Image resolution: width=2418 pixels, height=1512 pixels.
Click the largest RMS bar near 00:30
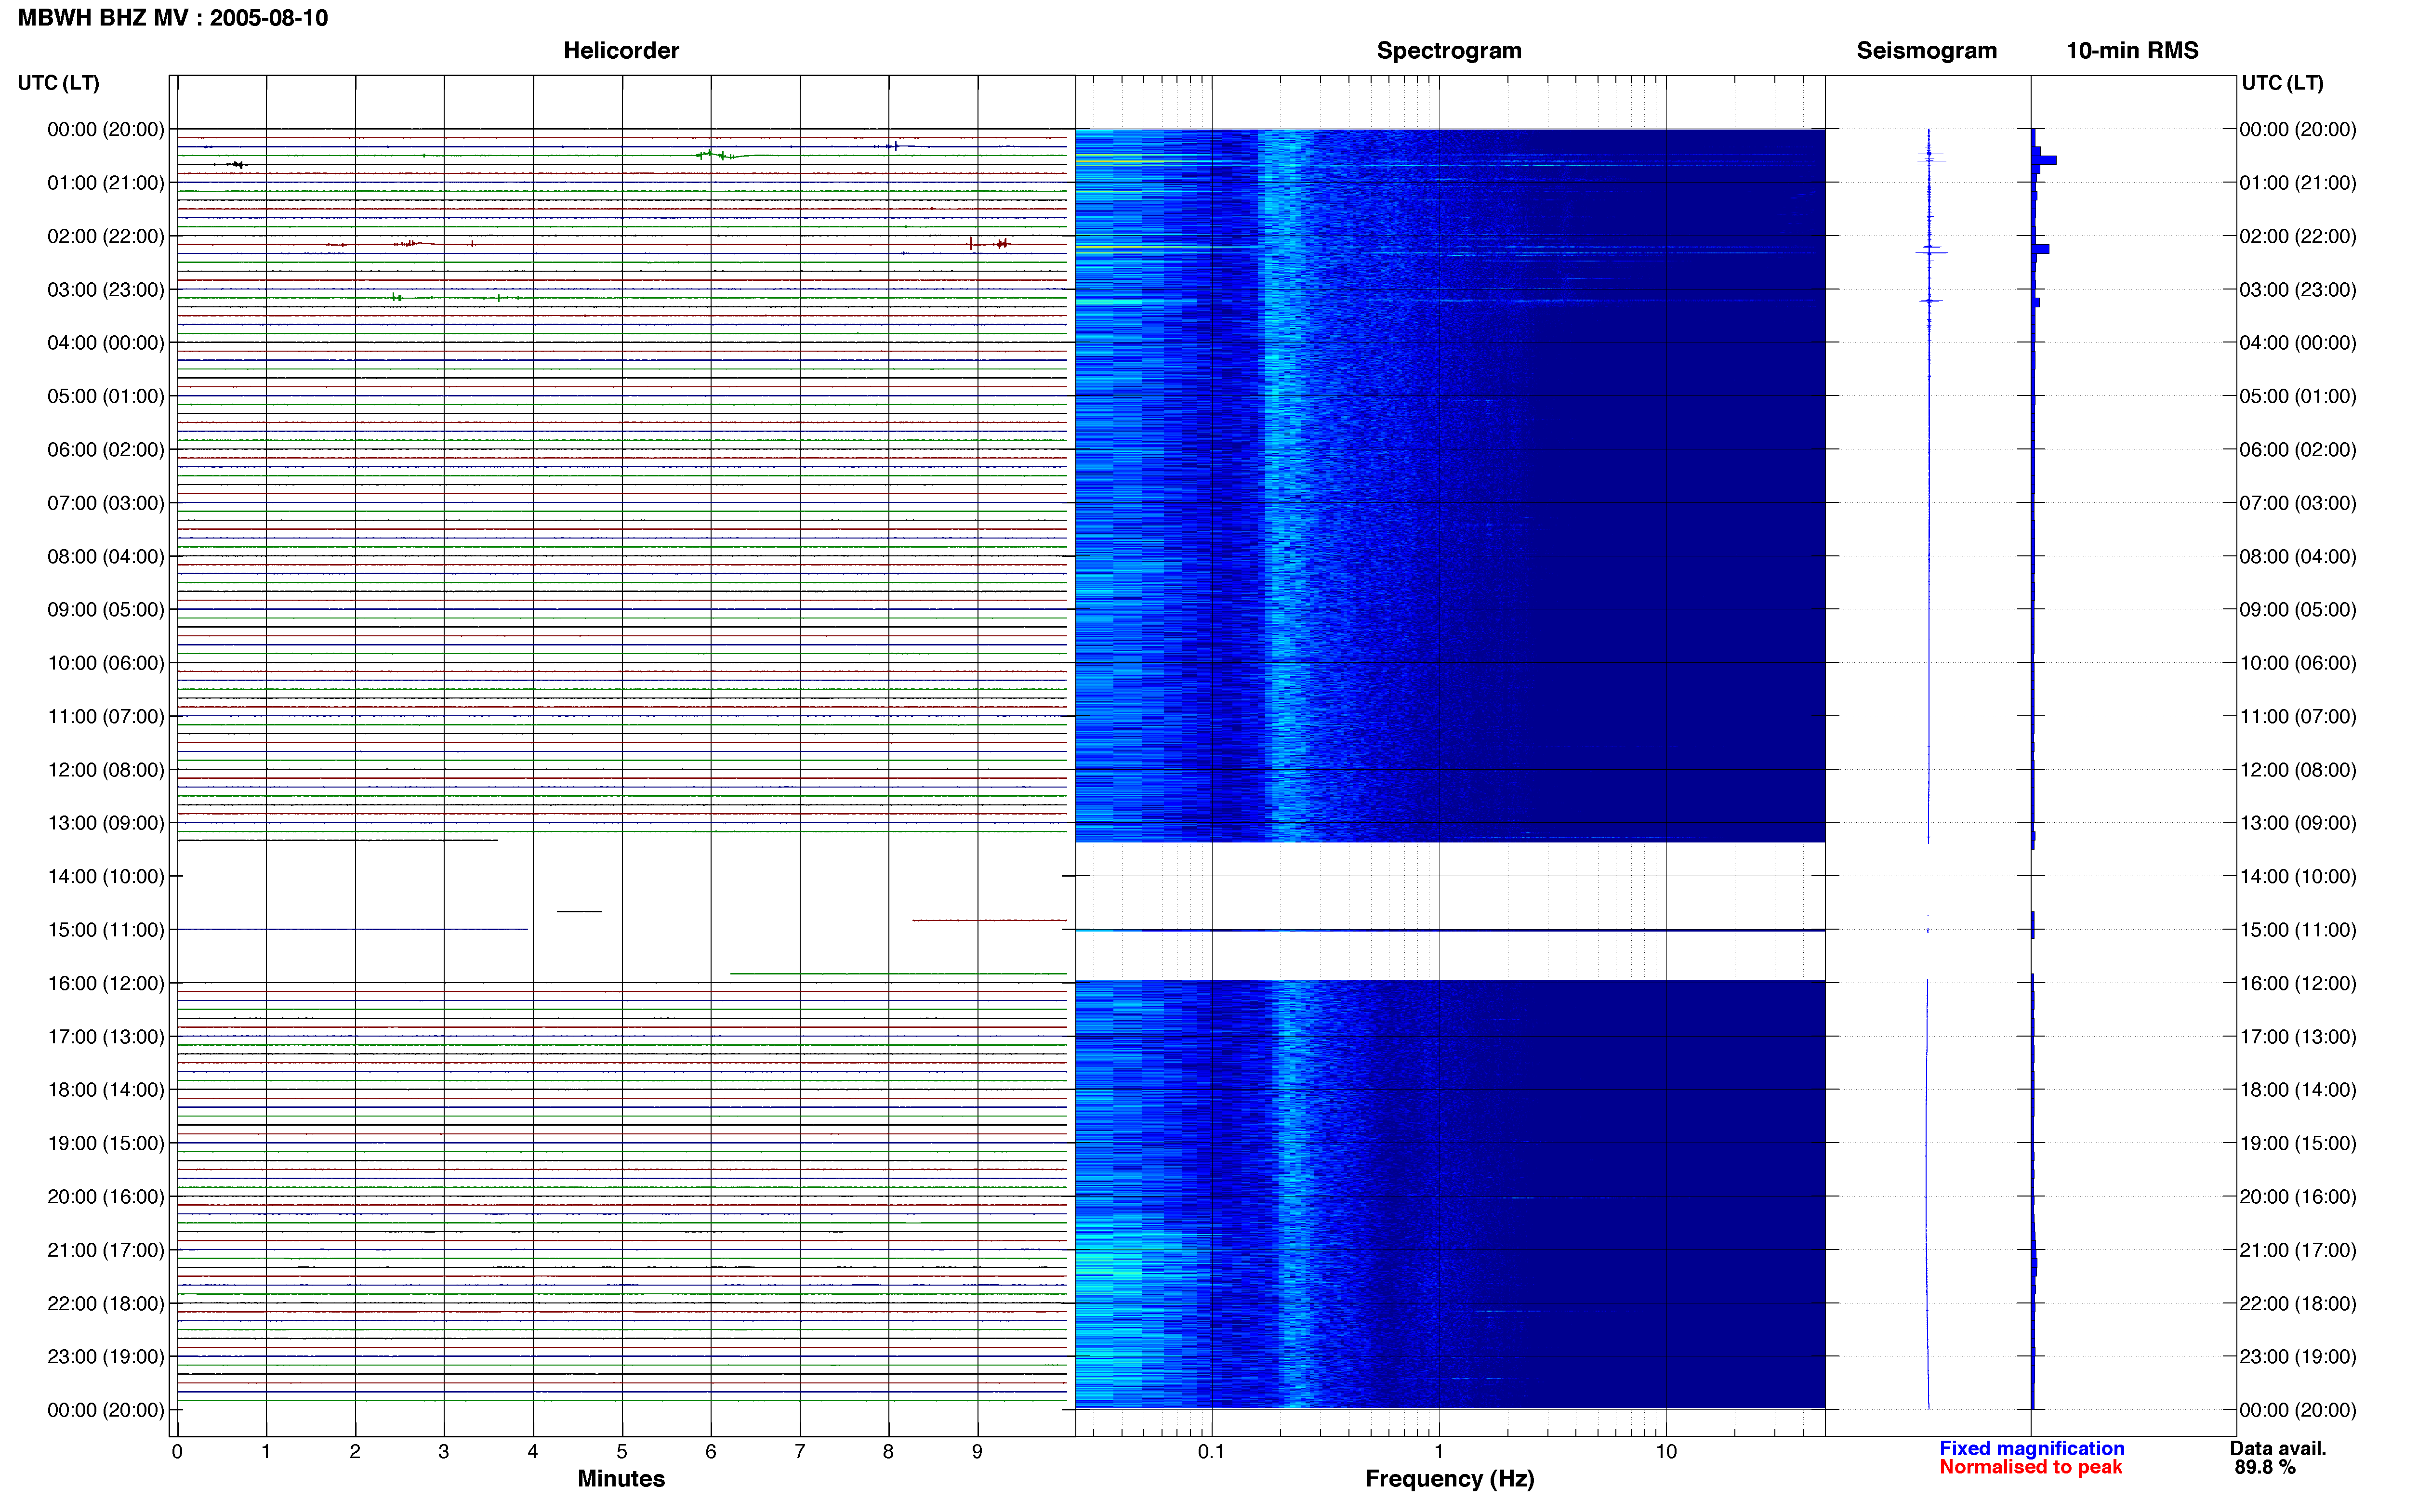(x=2044, y=160)
